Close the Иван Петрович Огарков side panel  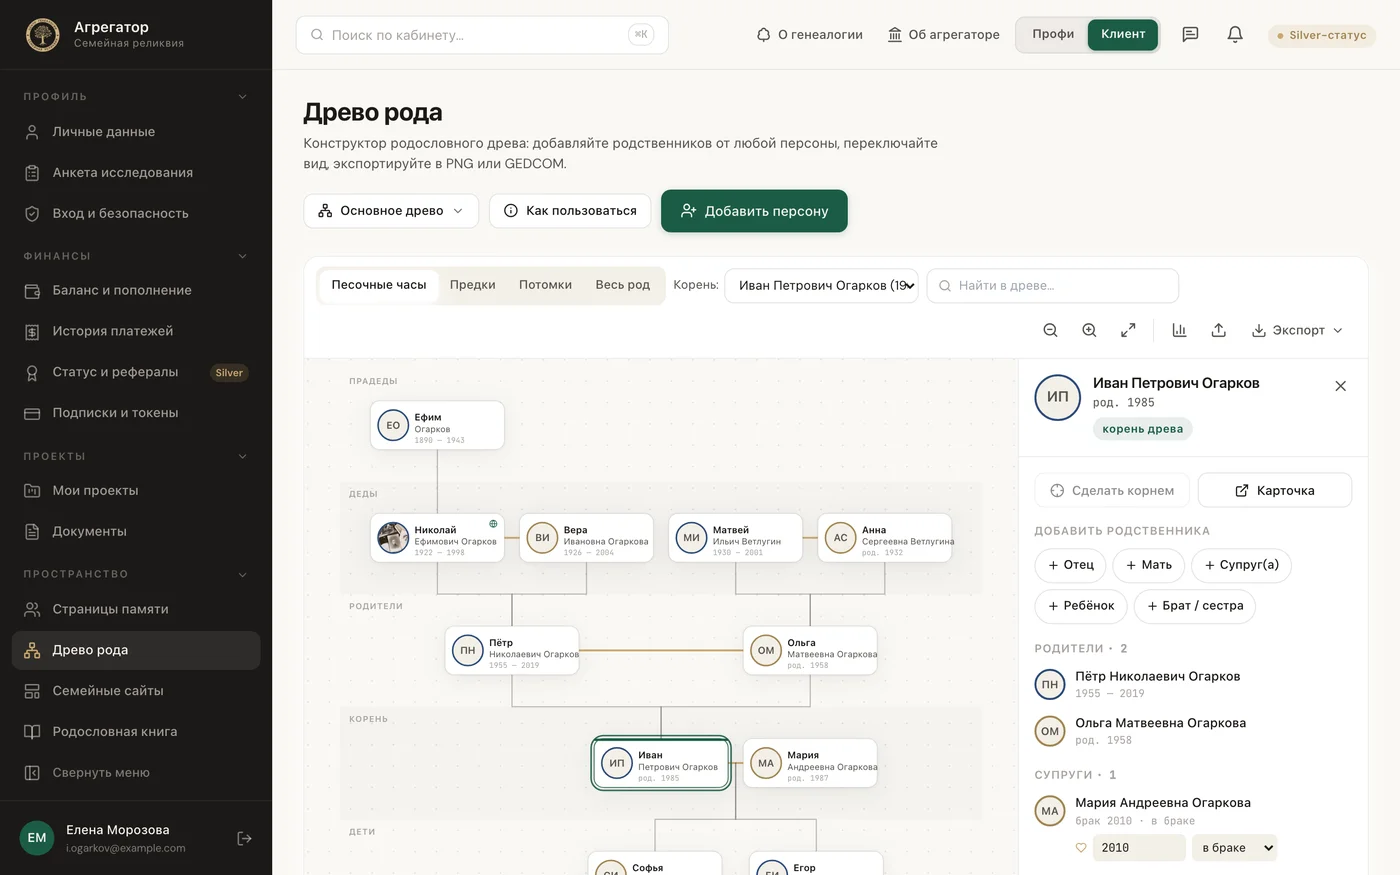[x=1340, y=386]
